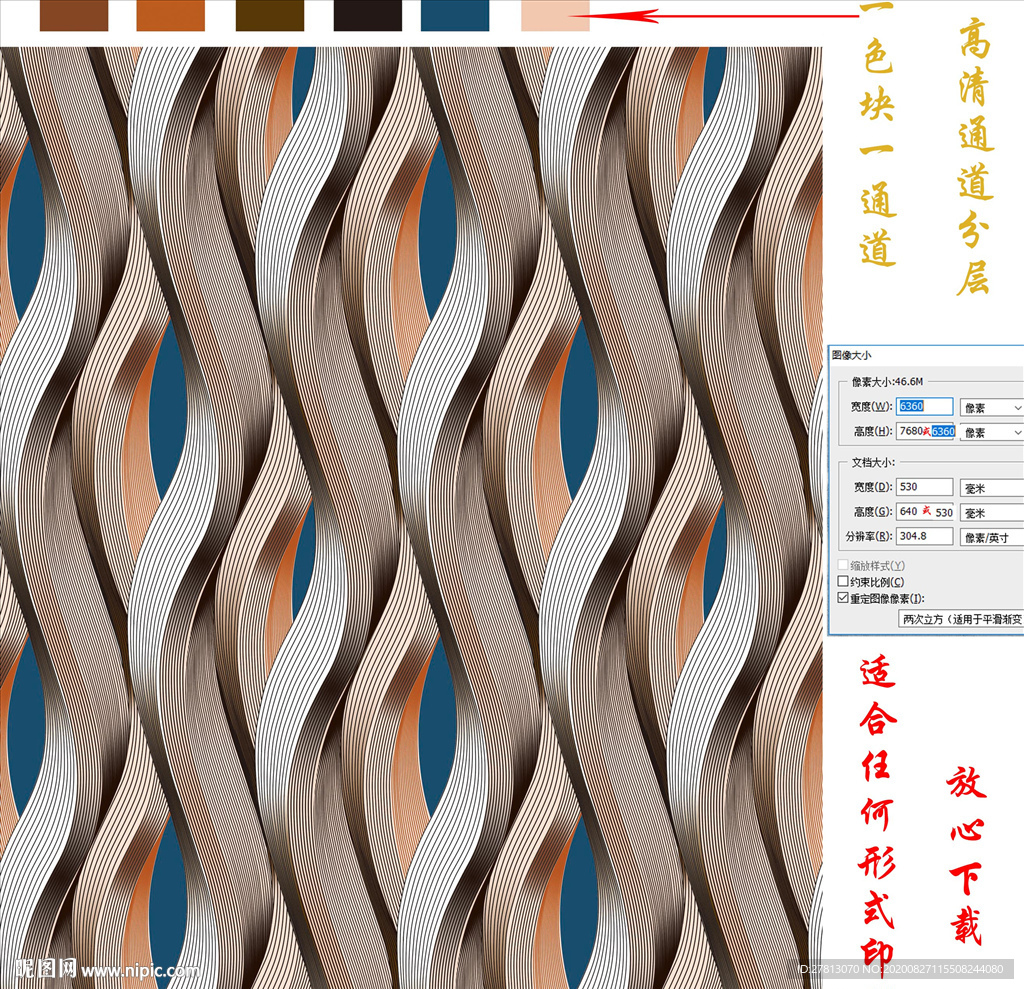Viewport: 1024px width, 989px height.
Task: Click the 像素大小:46.6M label
Action: (x=888, y=381)
